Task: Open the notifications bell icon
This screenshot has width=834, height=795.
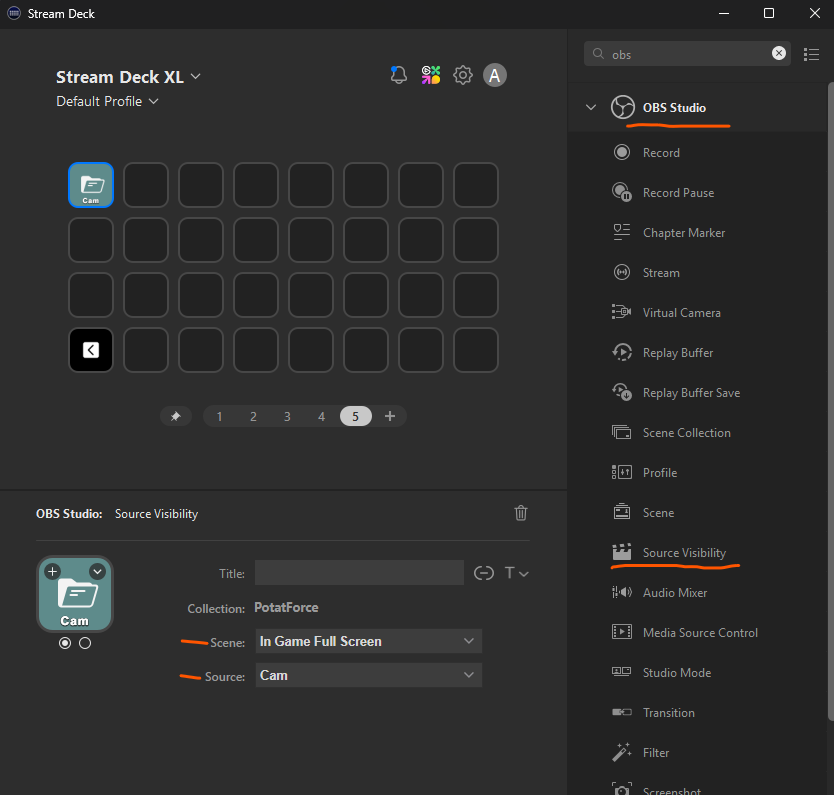Action: click(x=398, y=75)
